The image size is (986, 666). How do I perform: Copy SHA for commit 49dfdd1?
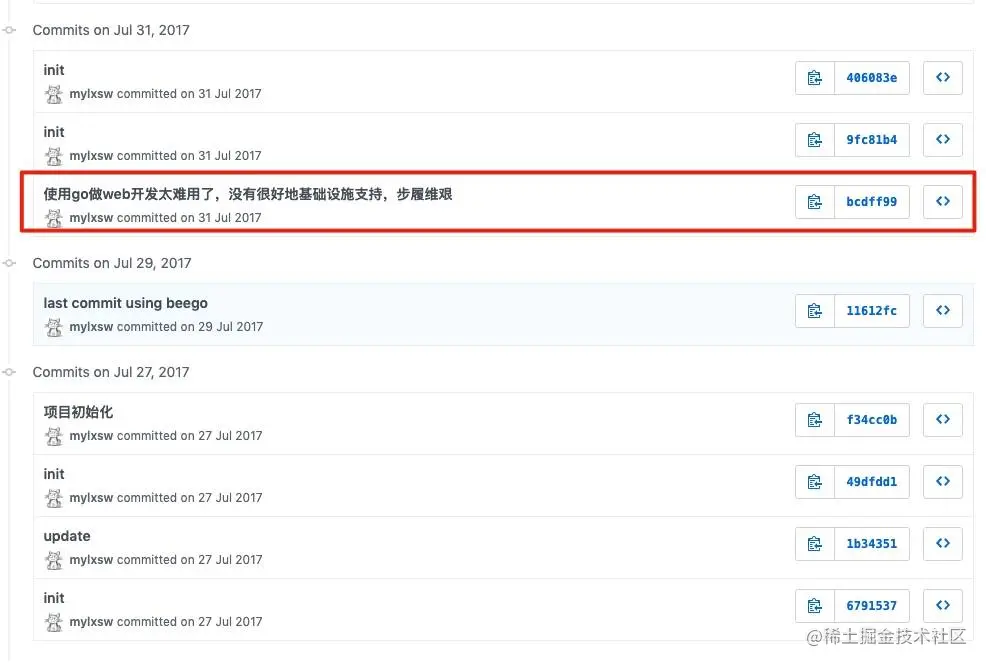[x=815, y=482]
